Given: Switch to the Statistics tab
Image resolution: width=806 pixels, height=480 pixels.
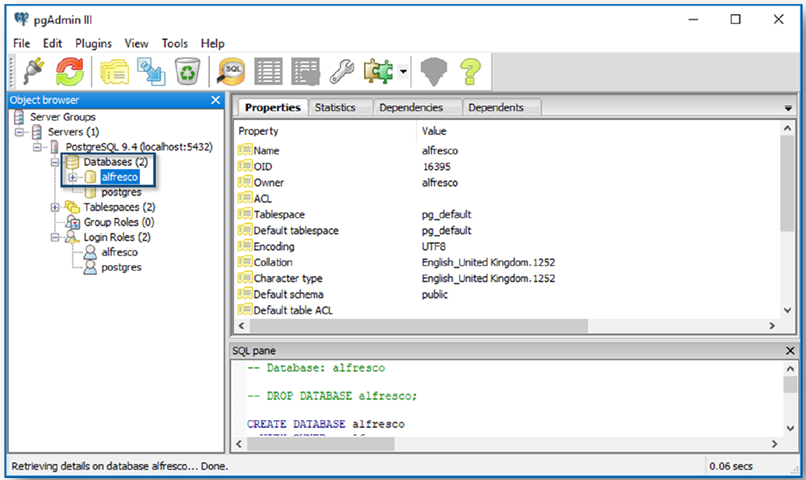Looking at the screenshot, I should click(x=335, y=107).
